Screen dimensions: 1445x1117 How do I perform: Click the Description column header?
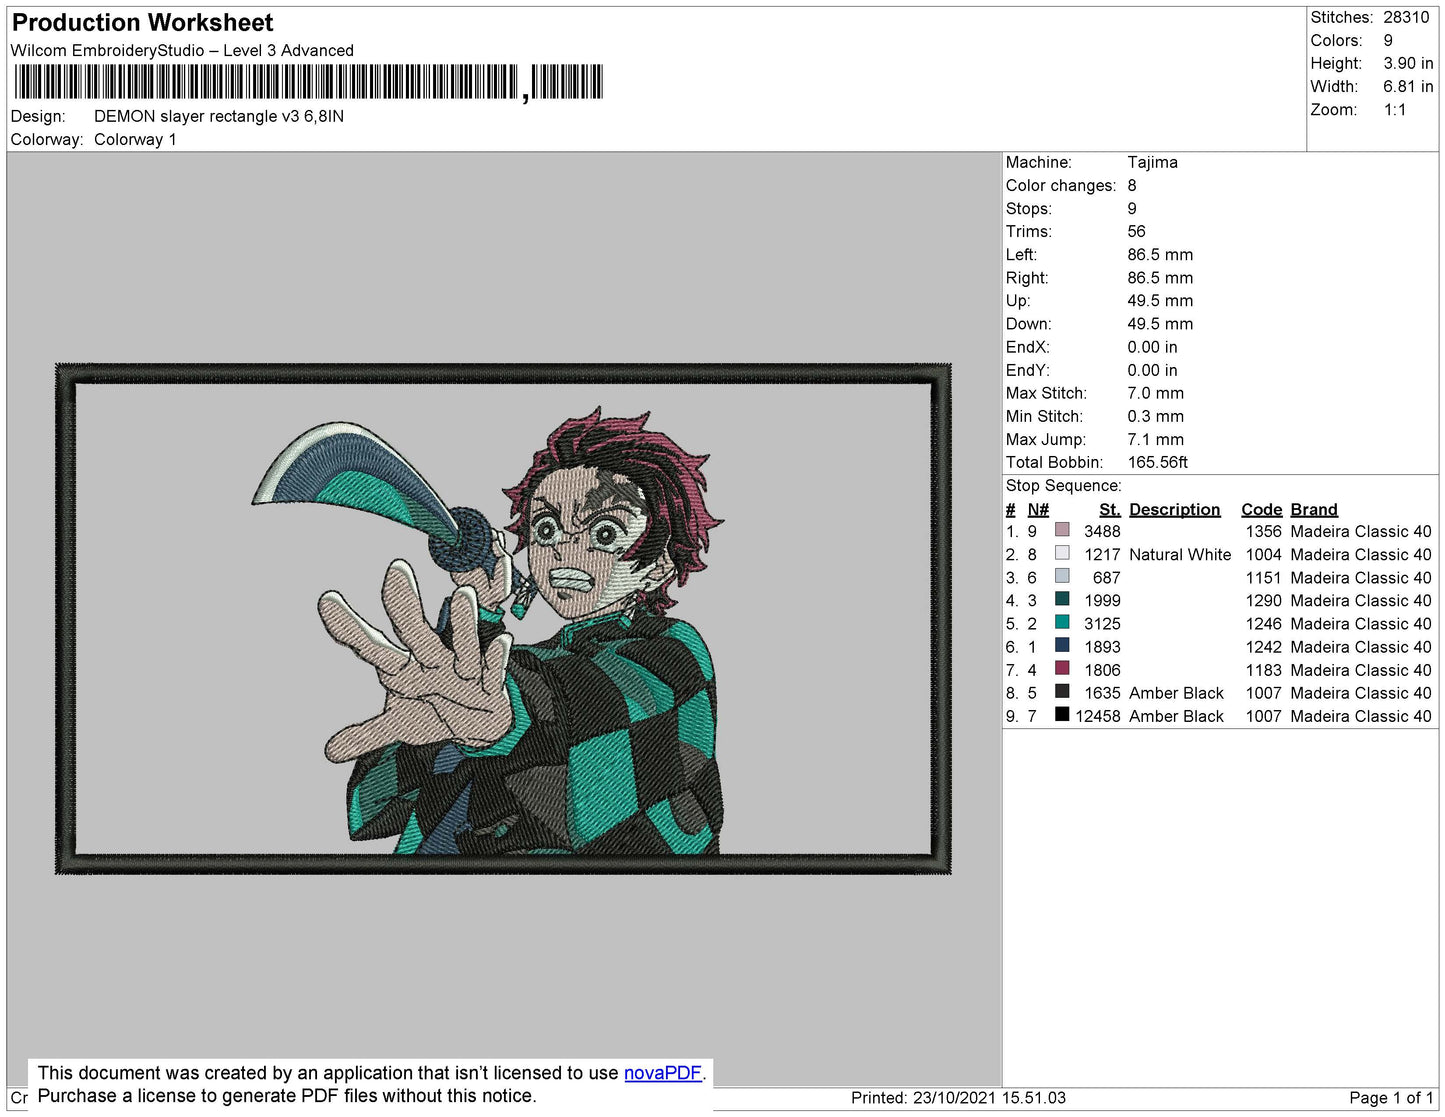1175,509
